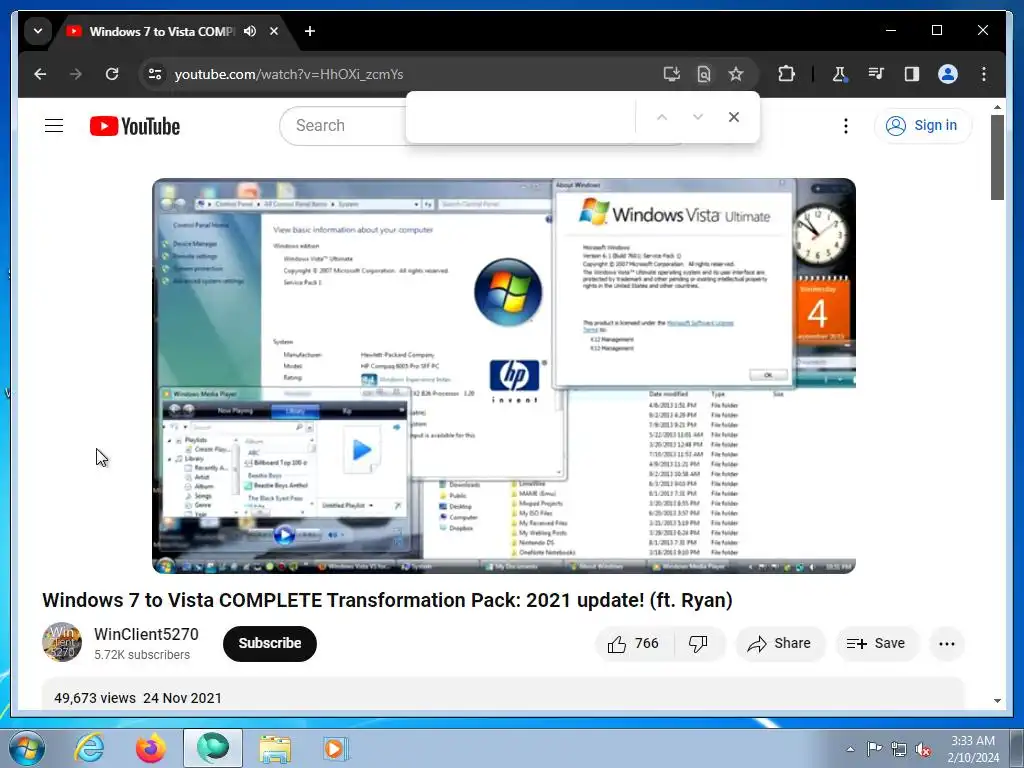Open the Chrome three-dot menu

click(984, 74)
